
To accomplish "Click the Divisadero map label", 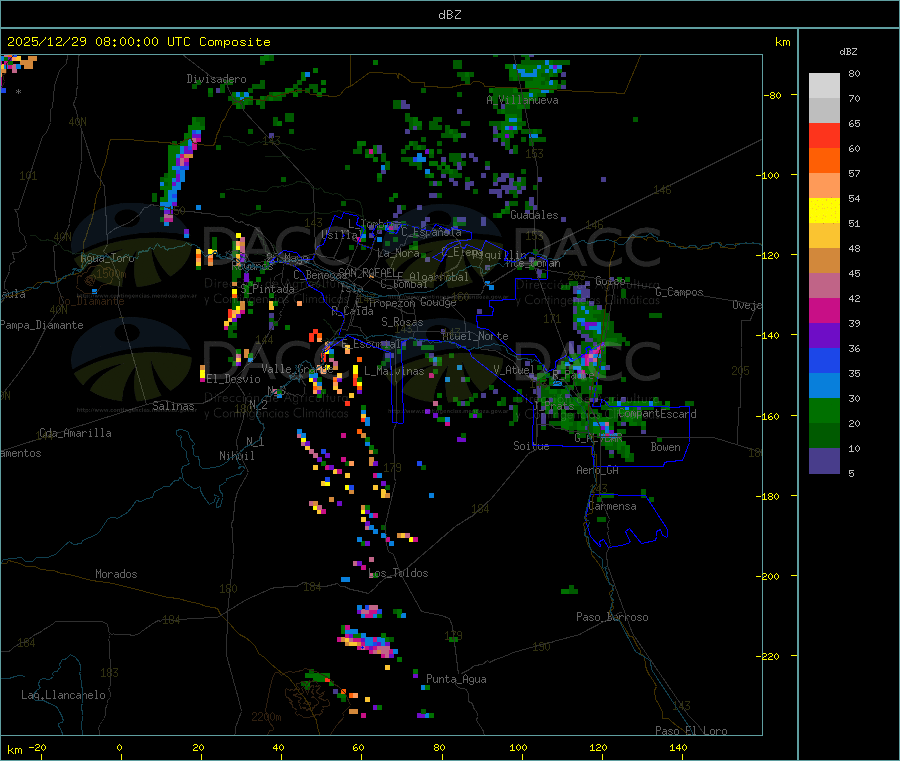I will pyautogui.click(x=216, y=79).
